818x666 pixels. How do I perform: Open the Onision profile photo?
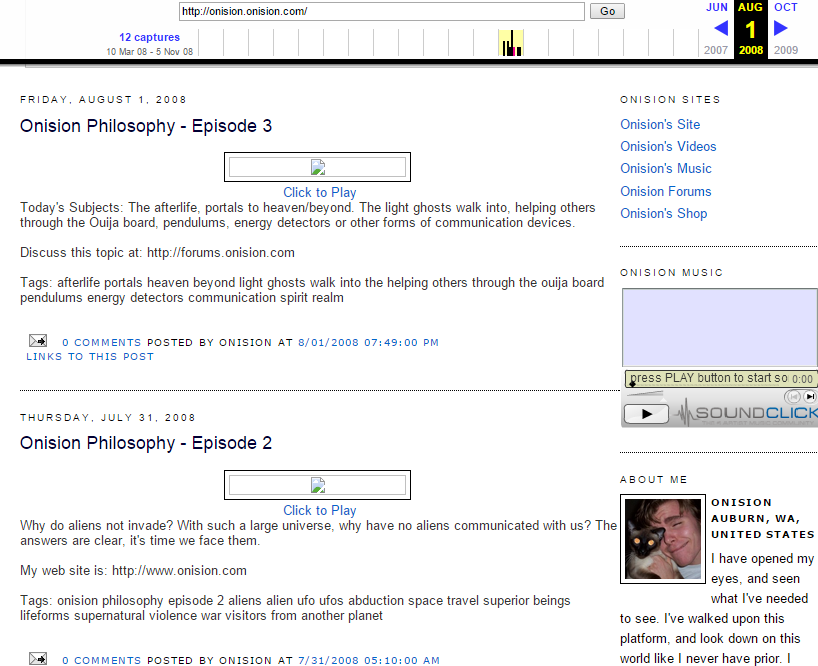click(x=663, y=539)
